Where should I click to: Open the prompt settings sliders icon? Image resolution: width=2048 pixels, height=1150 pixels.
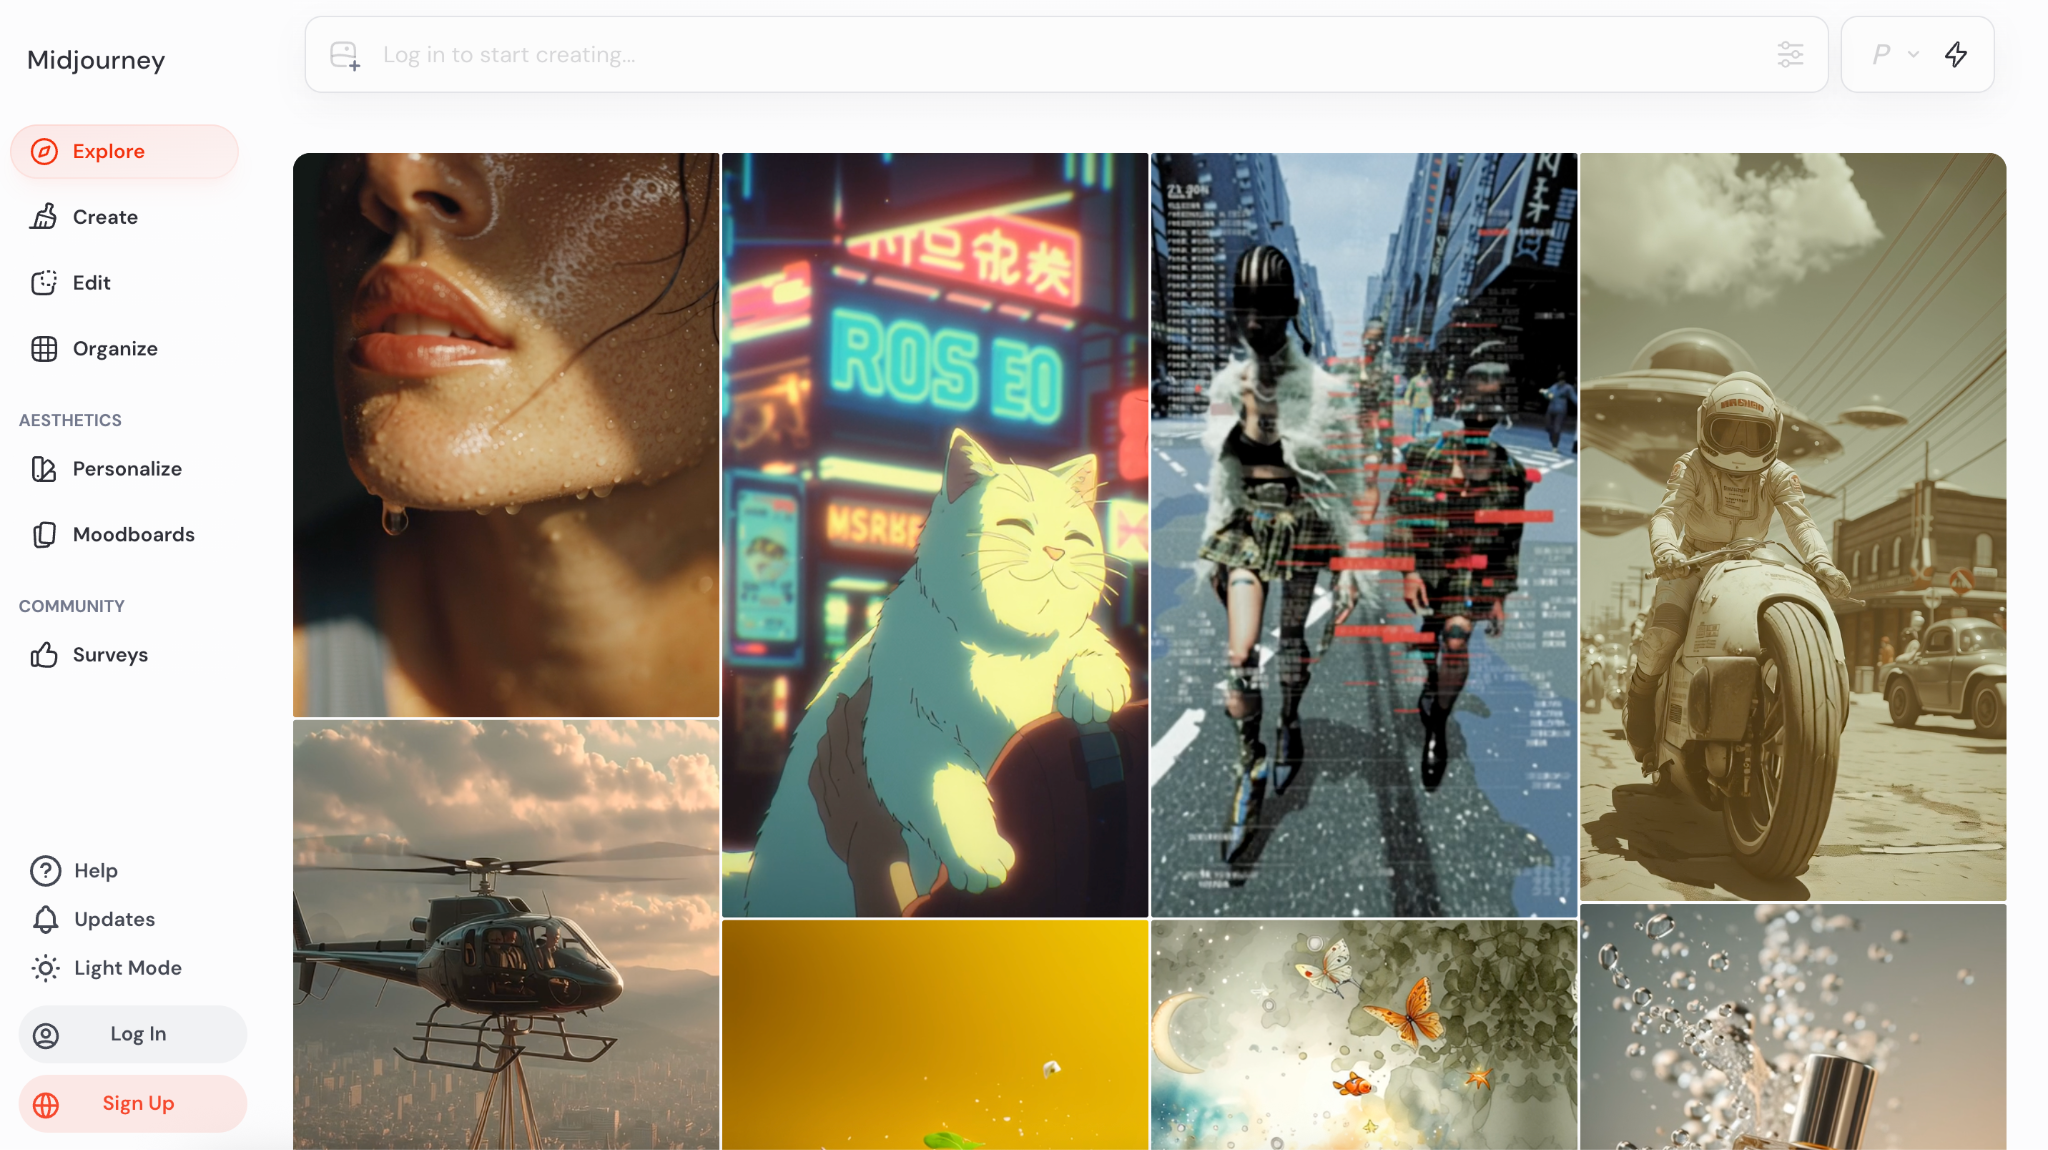1790,55
